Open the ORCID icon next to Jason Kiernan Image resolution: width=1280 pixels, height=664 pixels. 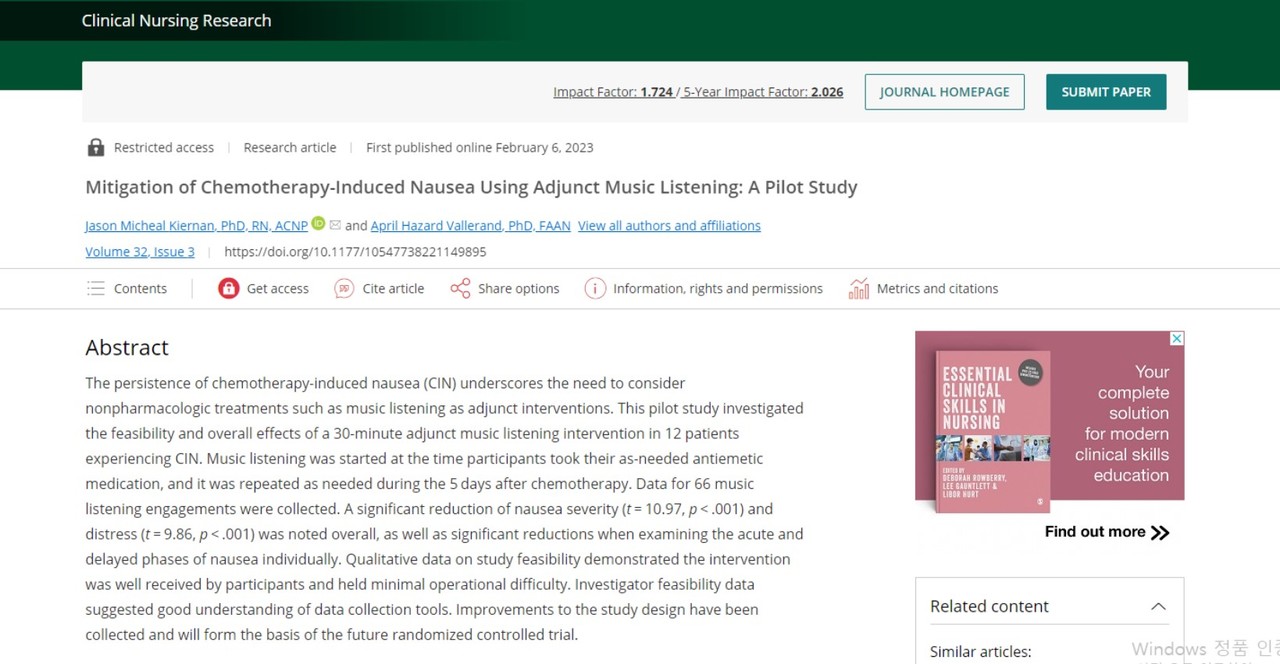318,224
